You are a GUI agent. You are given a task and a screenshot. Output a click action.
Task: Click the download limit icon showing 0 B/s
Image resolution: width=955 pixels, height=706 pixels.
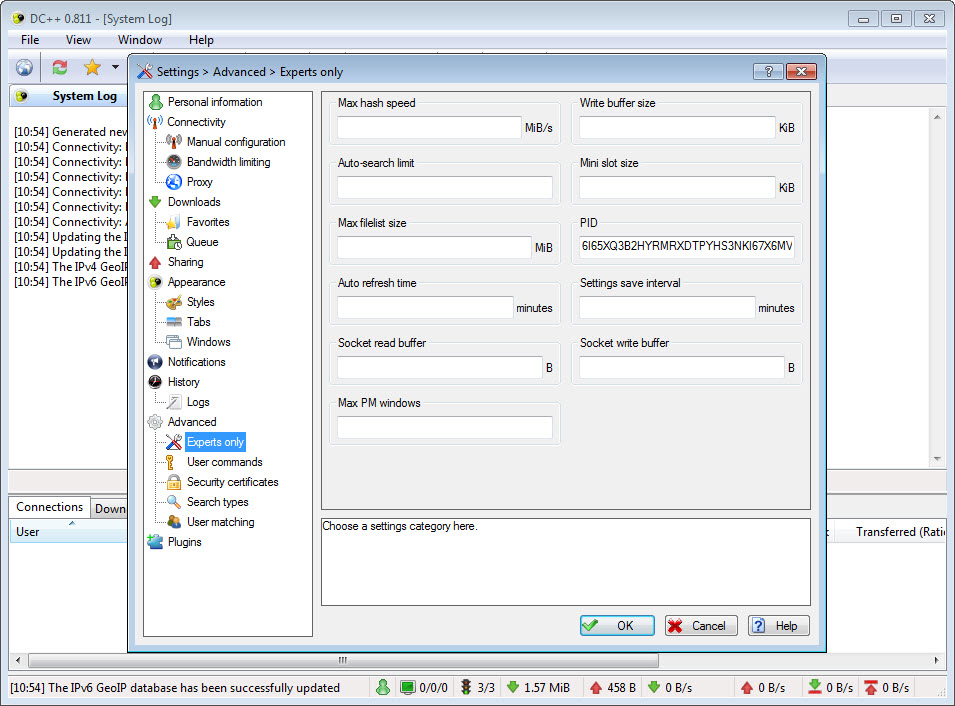tap(816, 687)
